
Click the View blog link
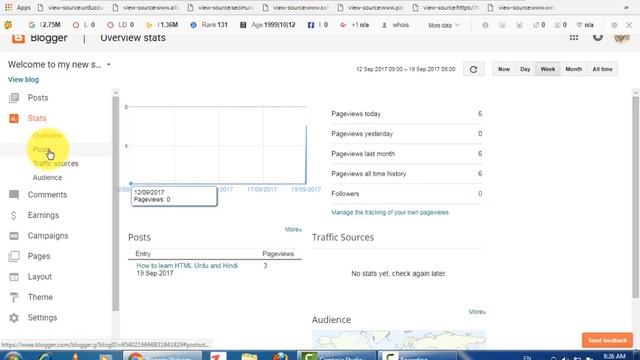click(23, 80)
